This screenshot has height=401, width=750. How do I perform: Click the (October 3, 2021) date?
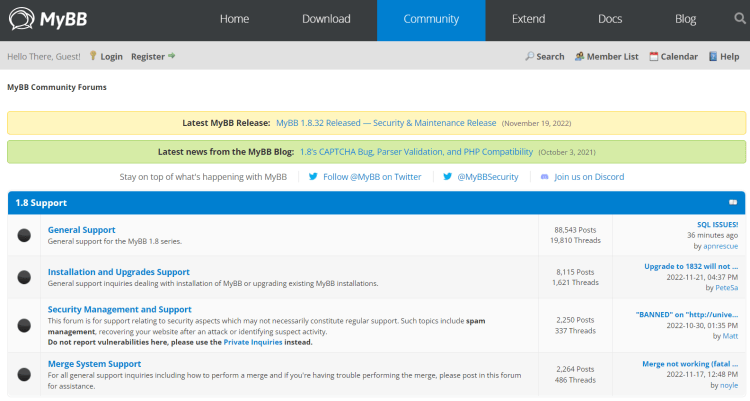[x=567, y=152]
